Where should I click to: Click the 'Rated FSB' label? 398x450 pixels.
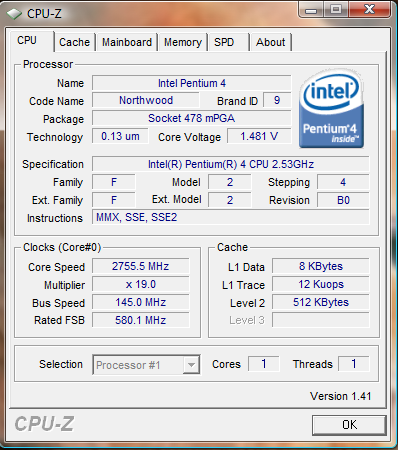pyautogui.click(x=59, y=320)
